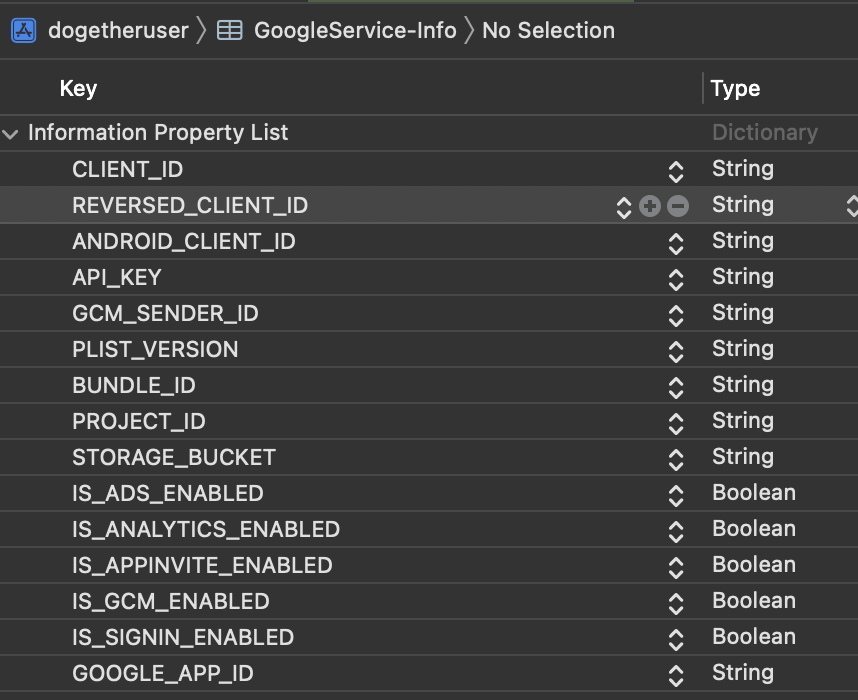
Task: Open key name stepper for REVERSED_CLIENT_ID
Action: [624, 207]
